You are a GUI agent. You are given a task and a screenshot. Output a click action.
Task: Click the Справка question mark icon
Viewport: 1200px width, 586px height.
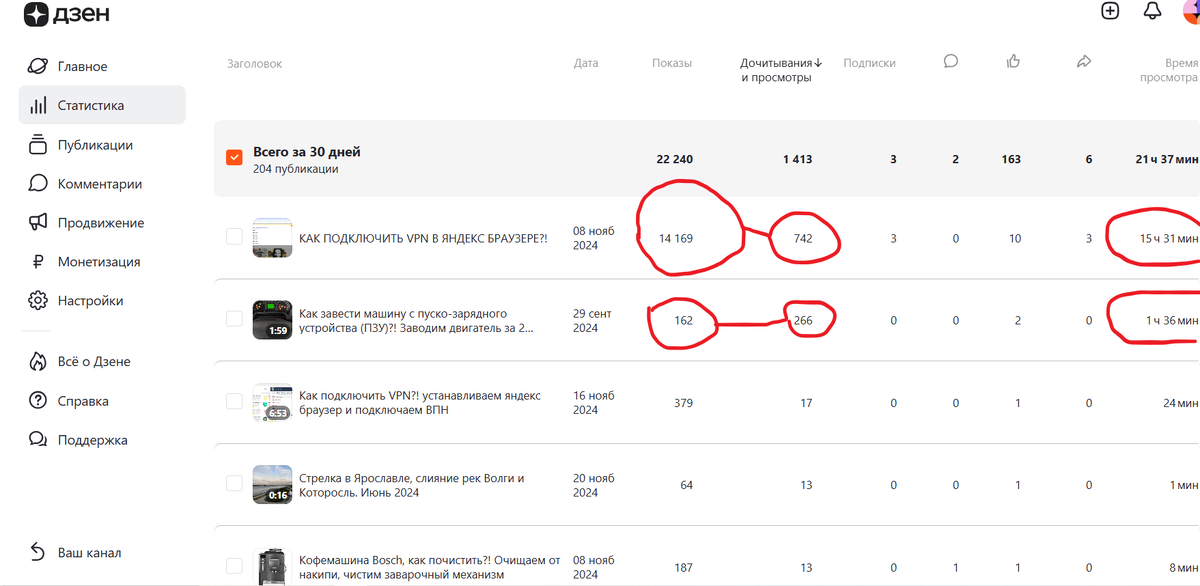[x=38, y=401]
